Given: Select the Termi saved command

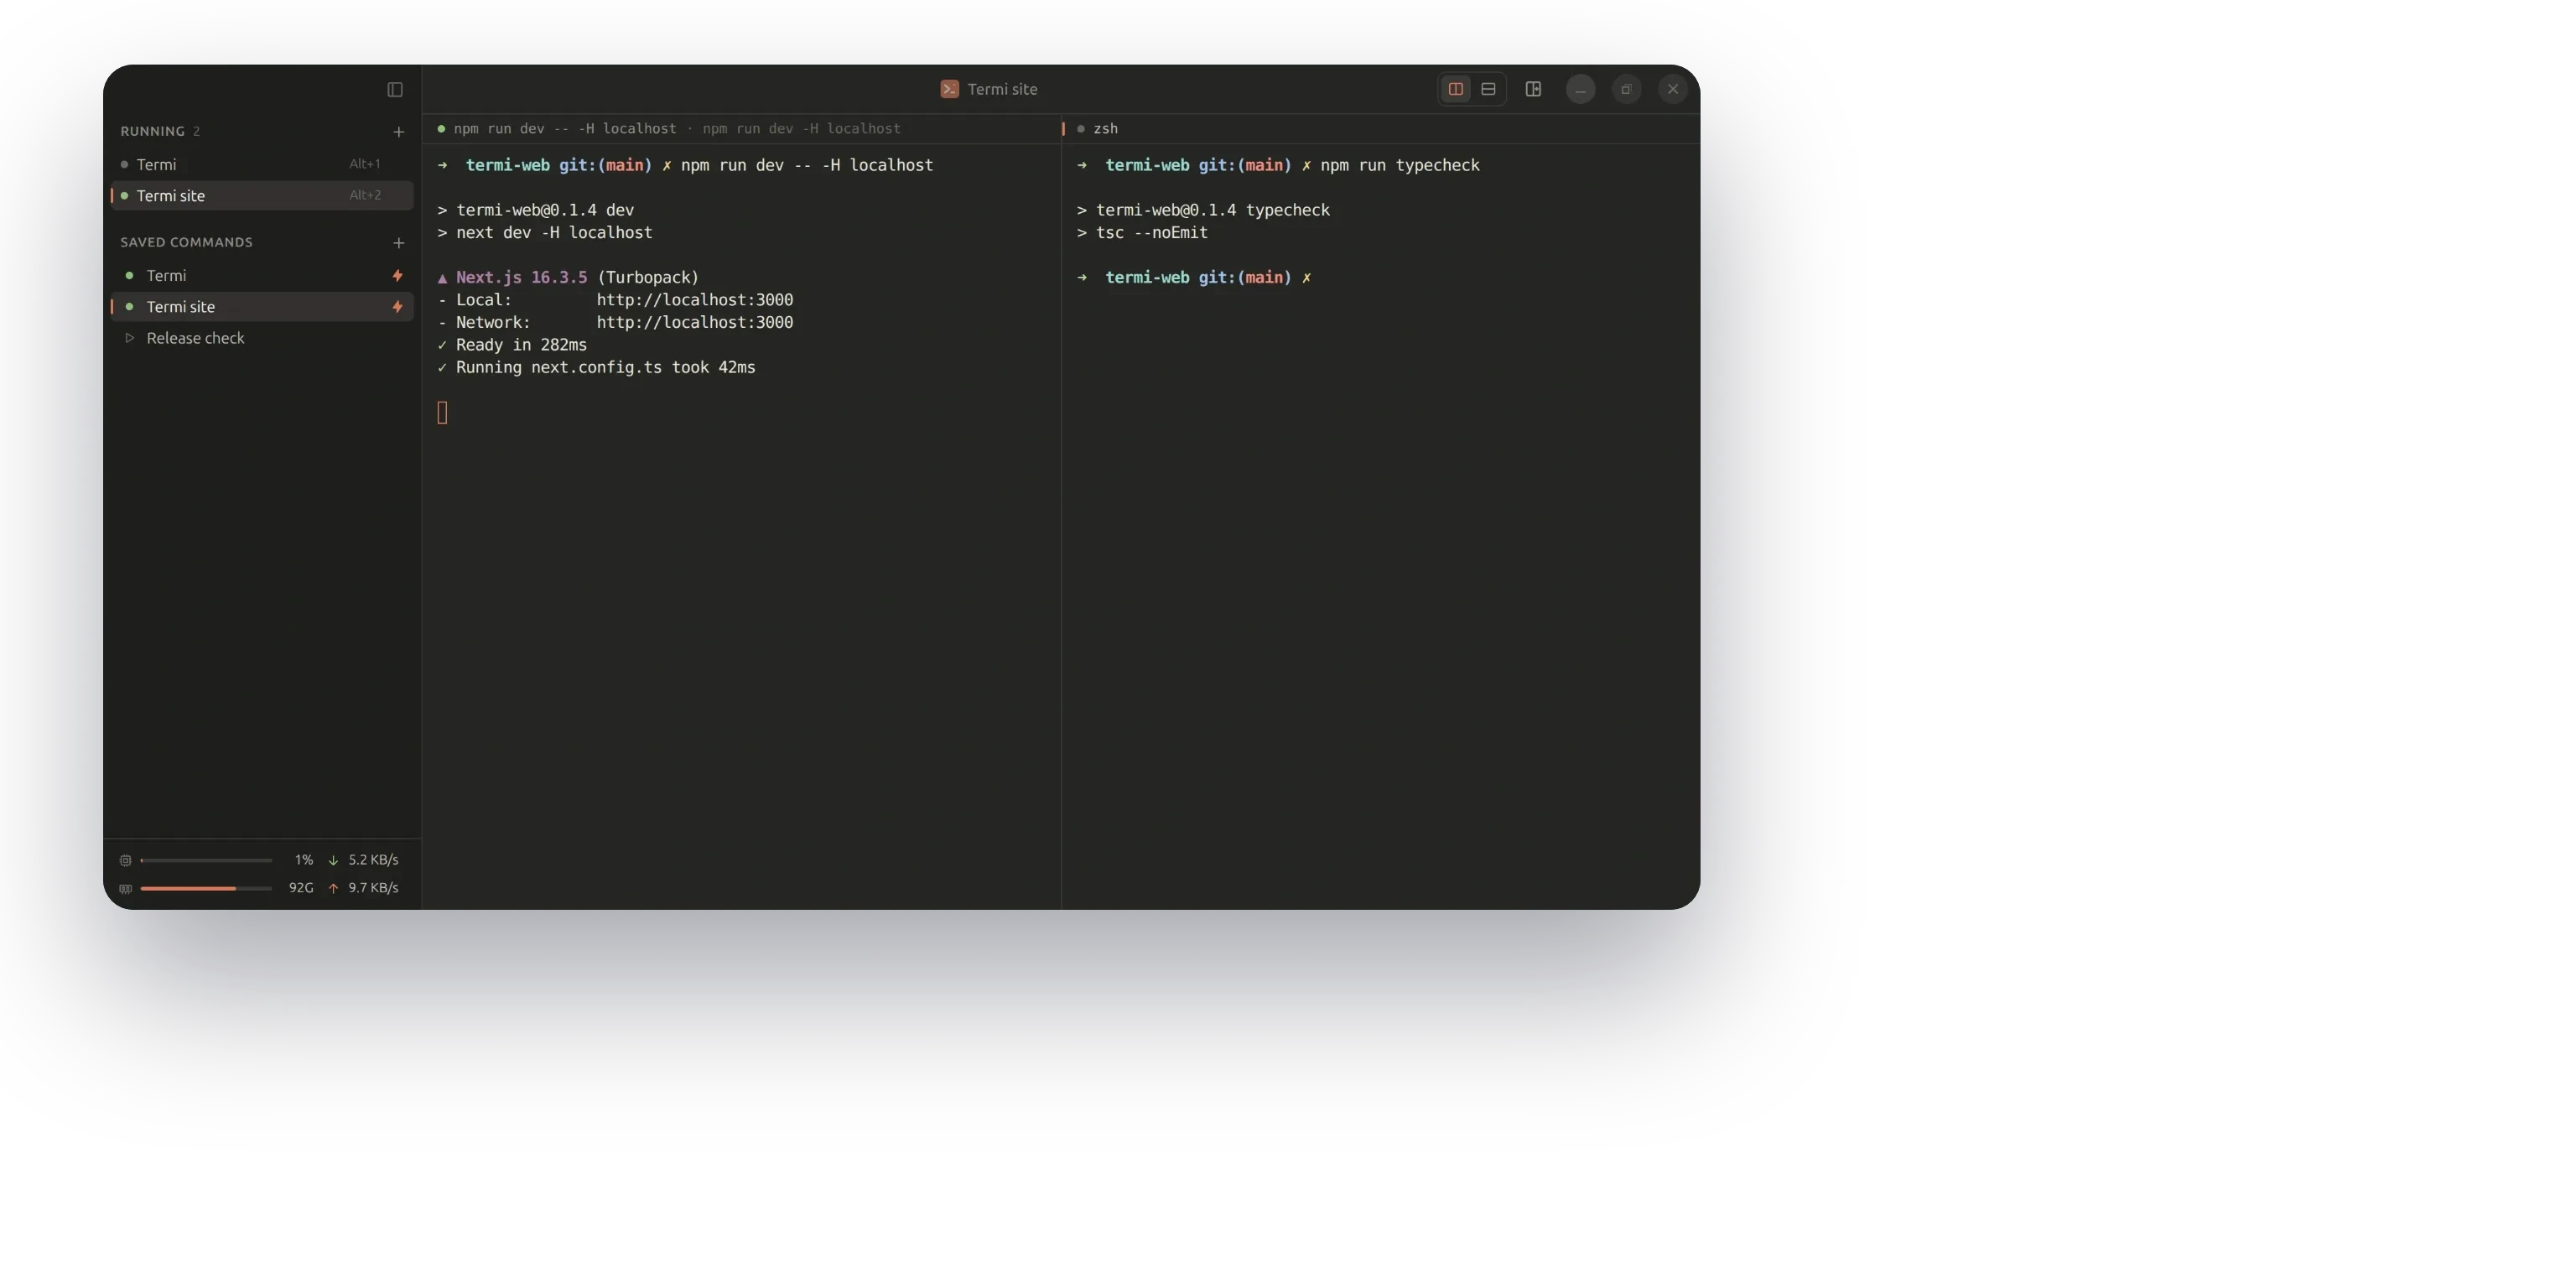Looking at the screenshot, I should (262, 276).
